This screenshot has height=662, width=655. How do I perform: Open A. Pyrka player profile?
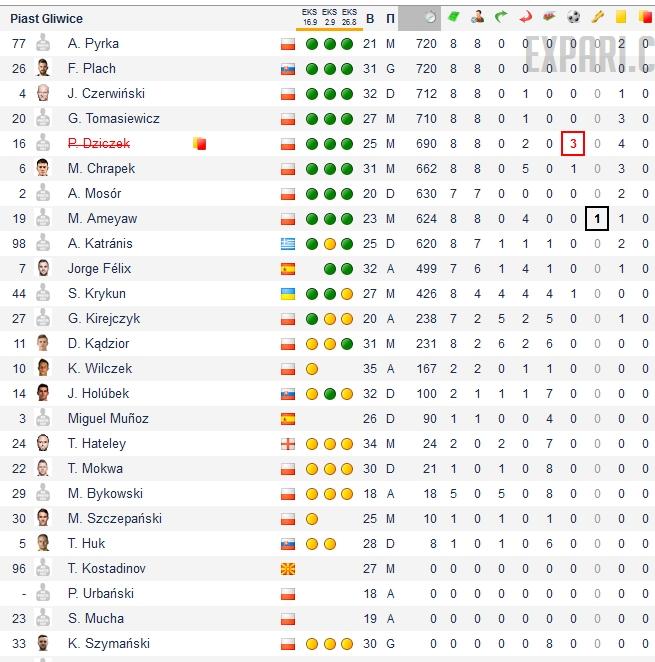point(93,43)
